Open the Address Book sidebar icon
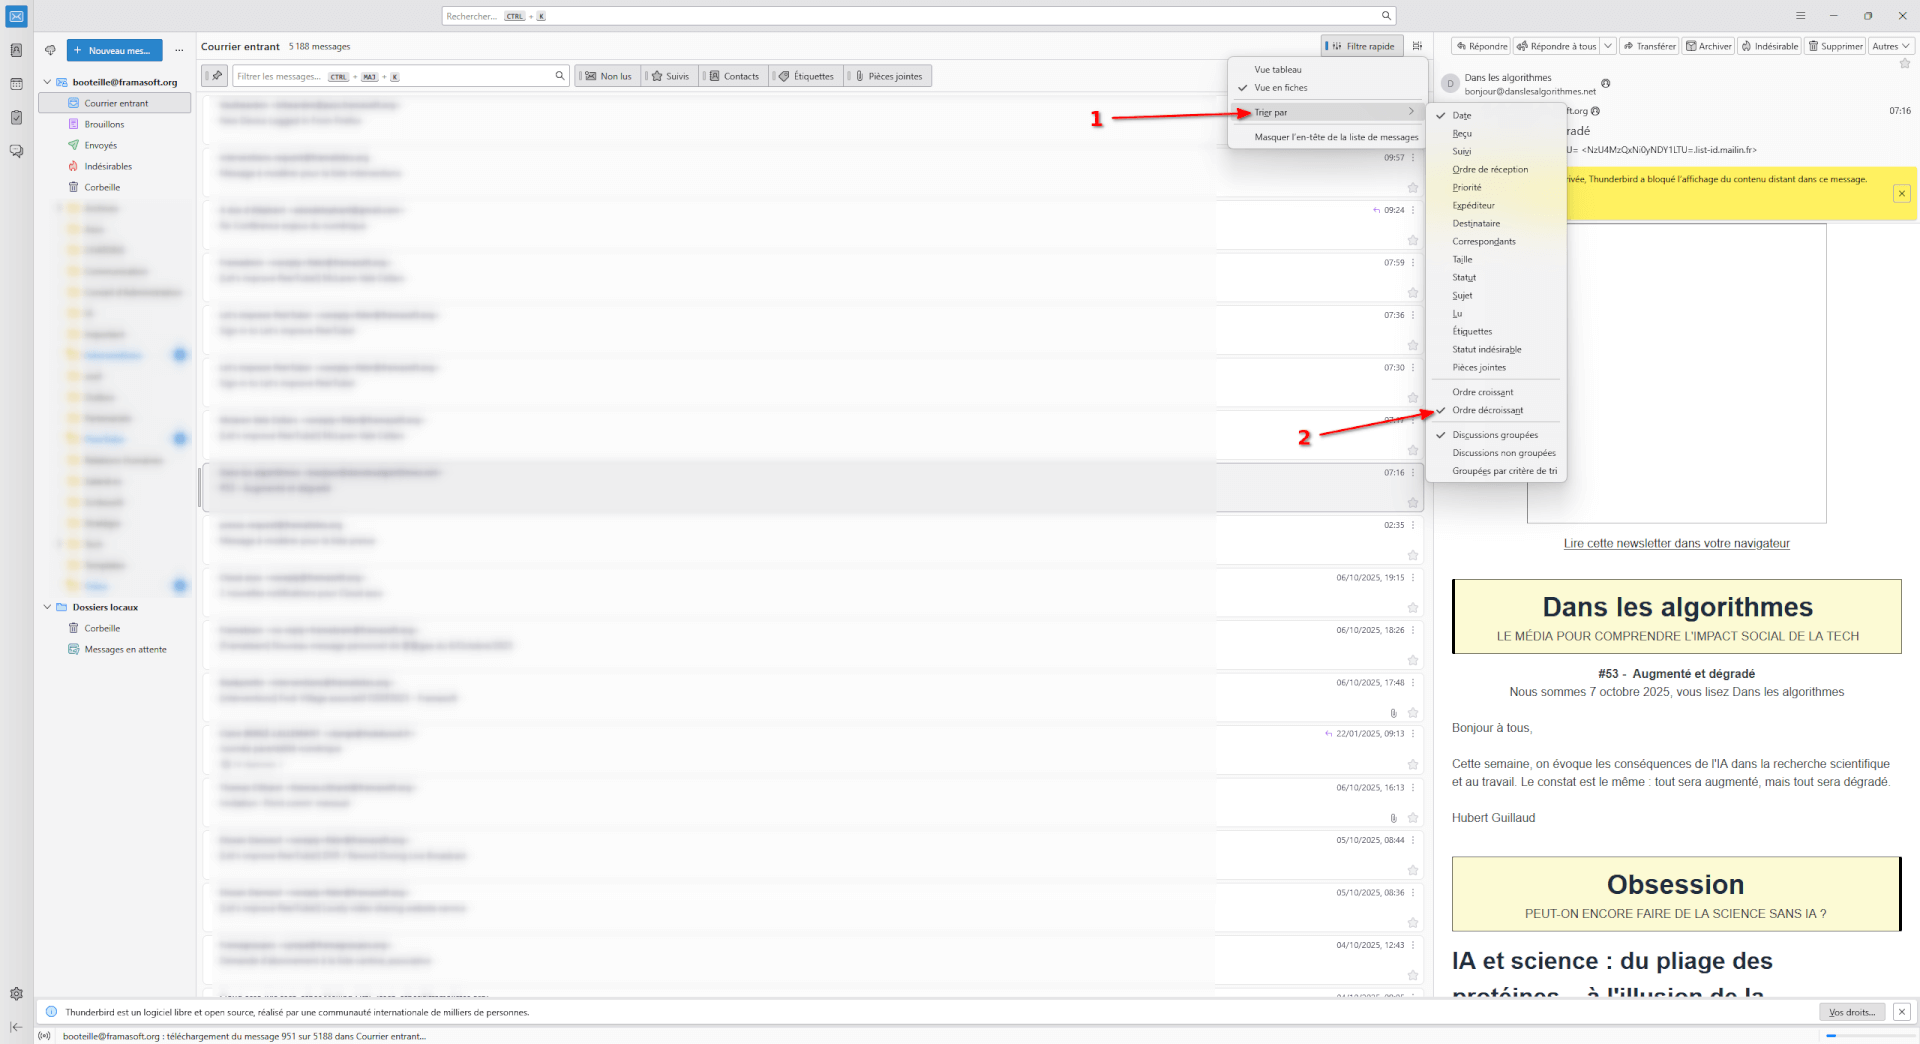The width and height of the screenshot is (1920, 1044). pos(16,50)
